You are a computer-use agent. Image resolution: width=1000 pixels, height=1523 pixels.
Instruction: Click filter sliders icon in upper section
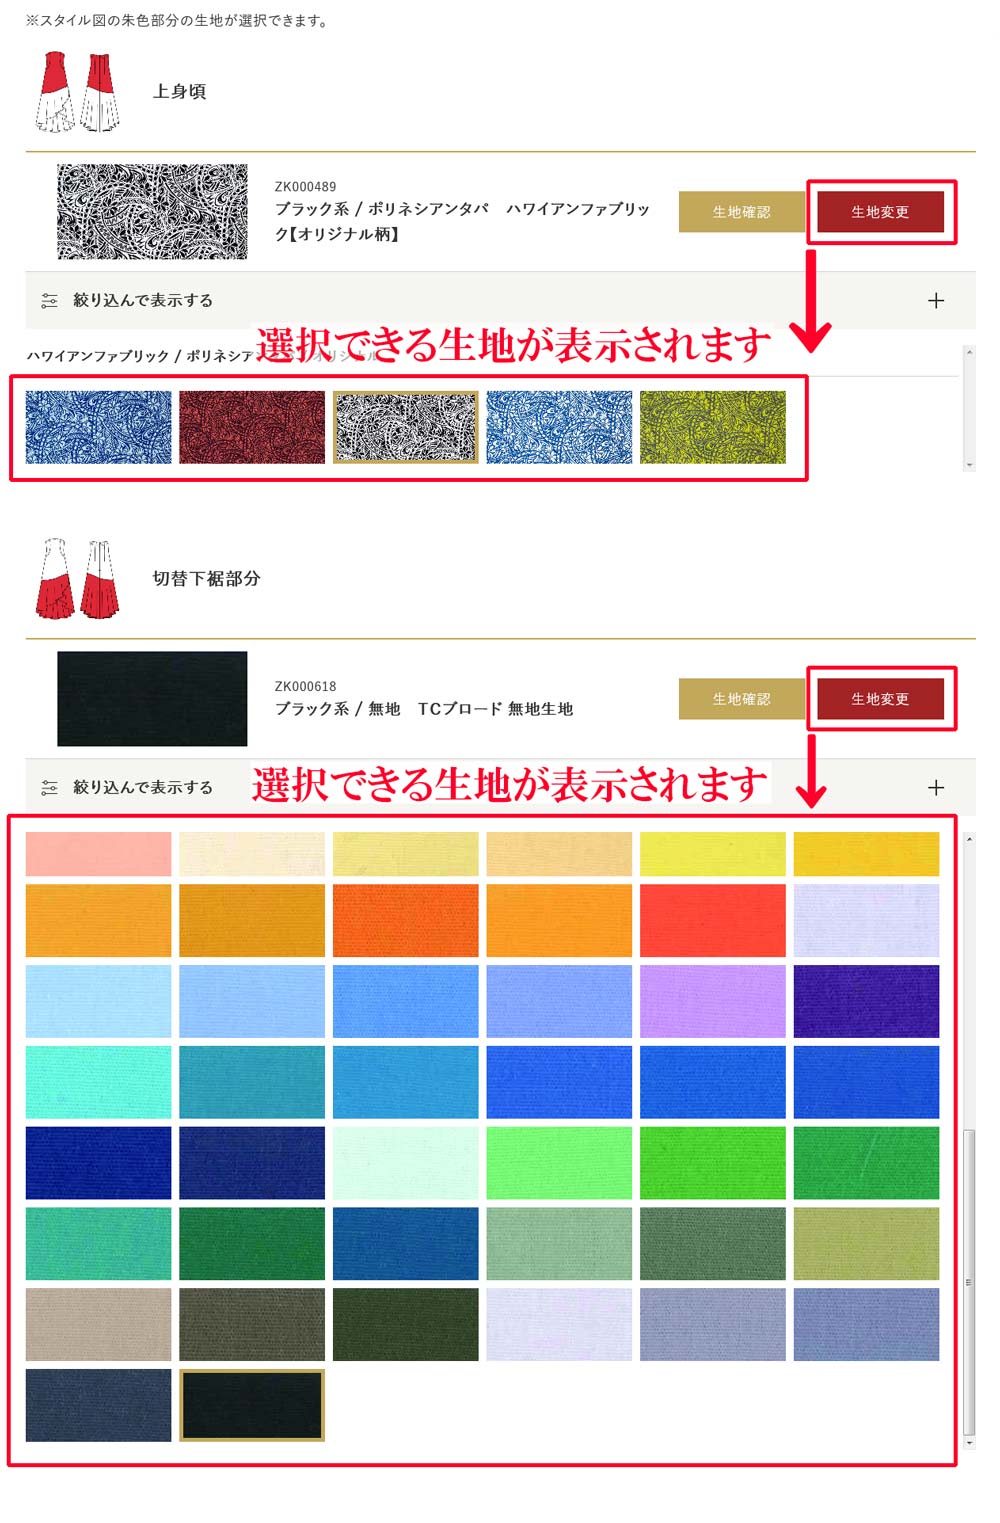49,301
